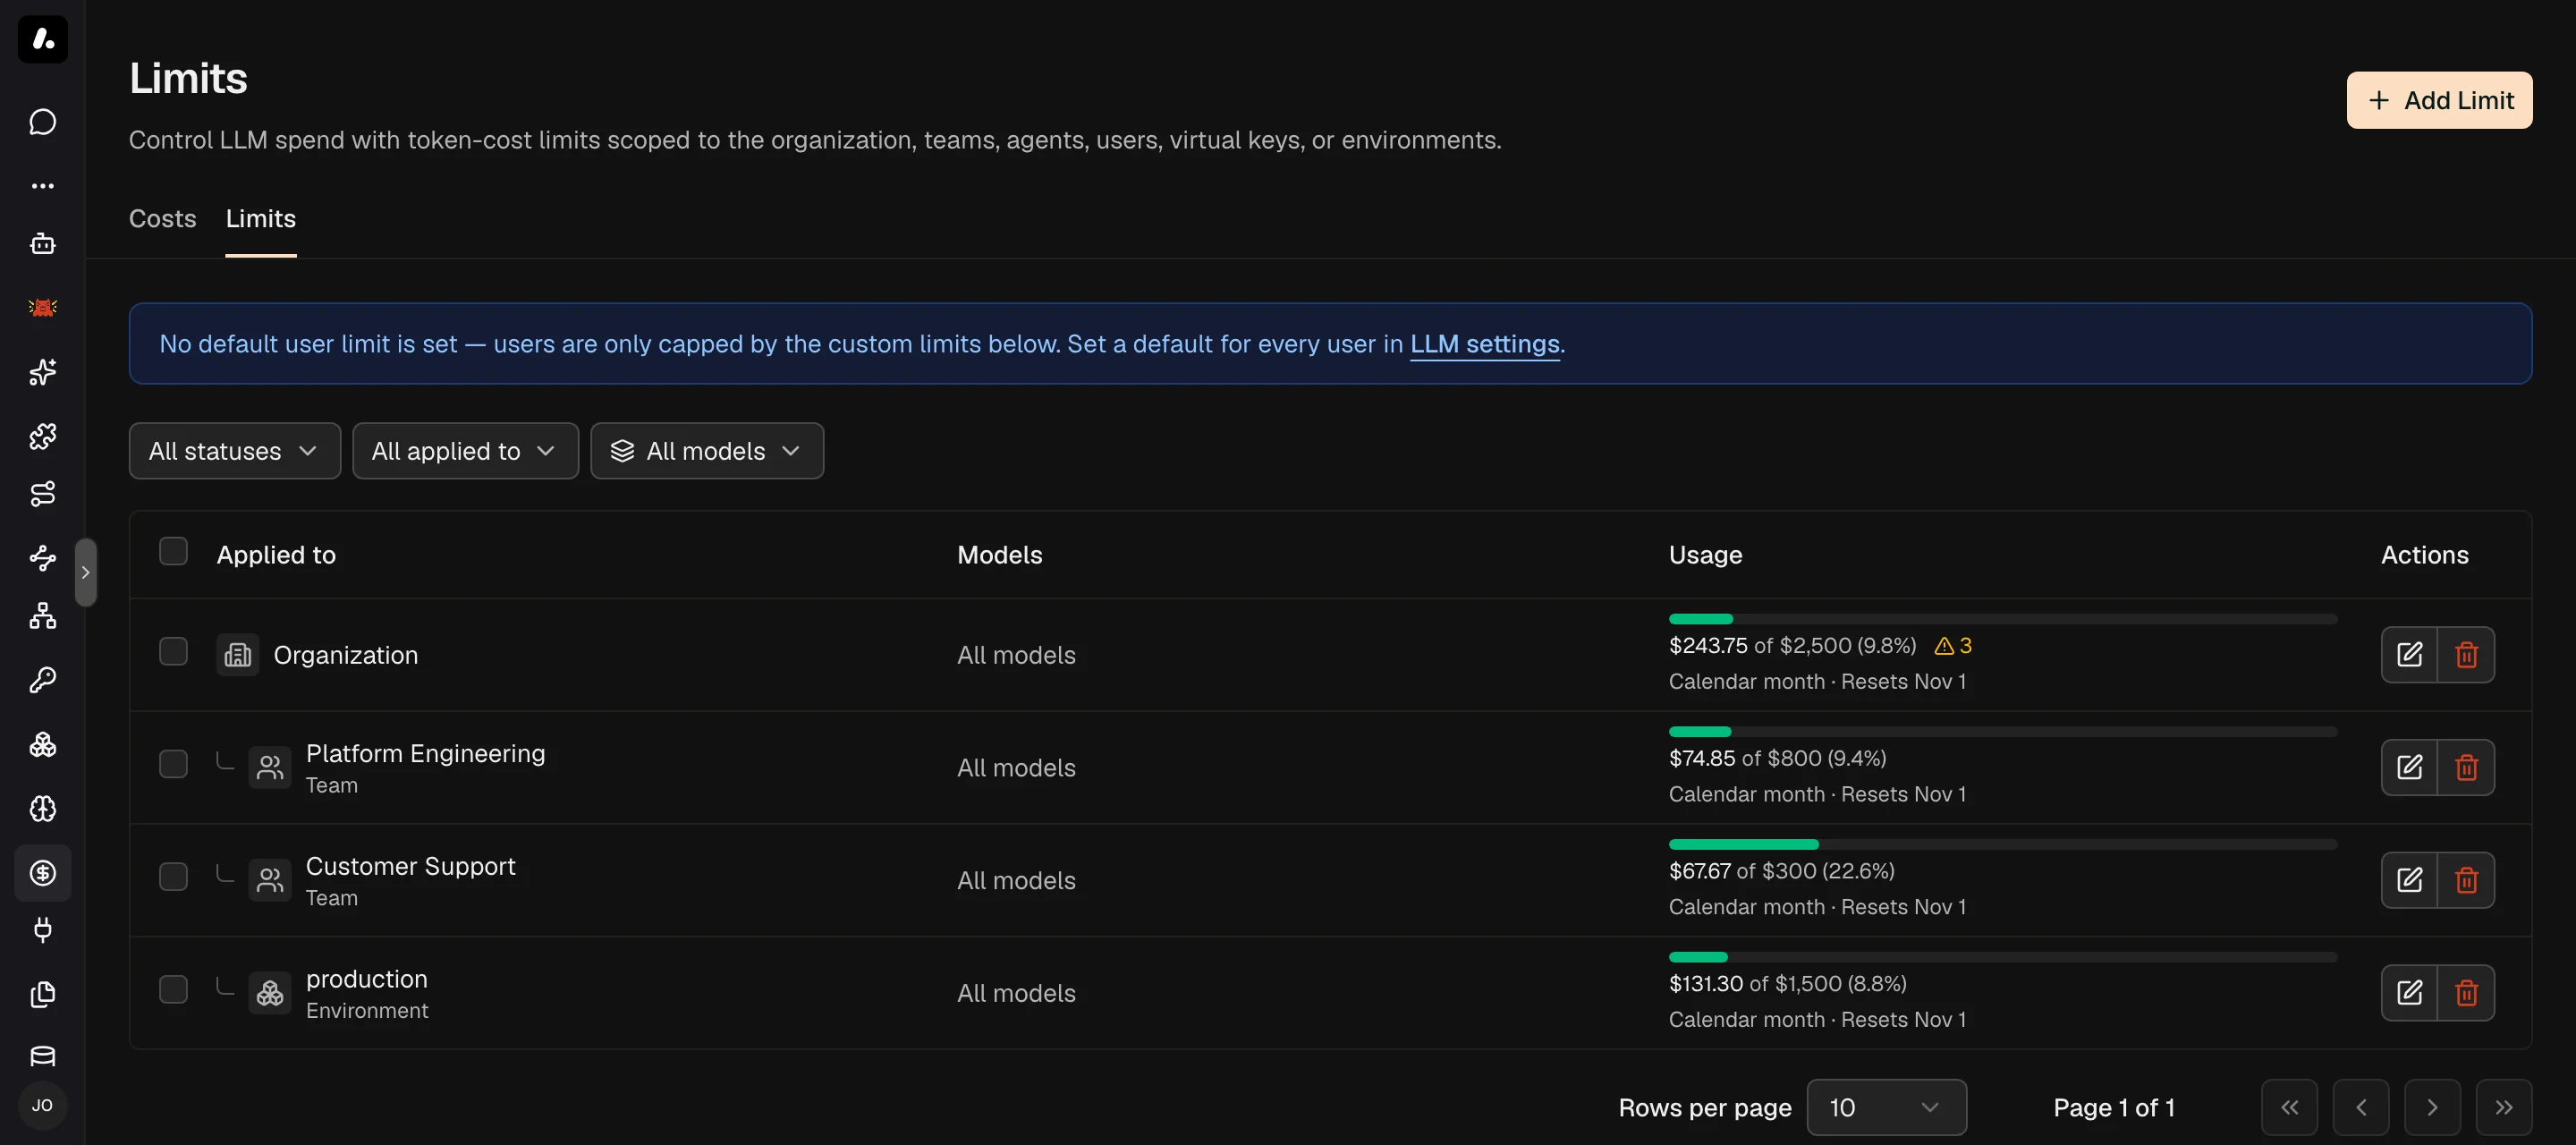The height and width of the screenshot is (1145, 2576).
Task: Edit the Organization limit
Action: (x=2409, y=655)
